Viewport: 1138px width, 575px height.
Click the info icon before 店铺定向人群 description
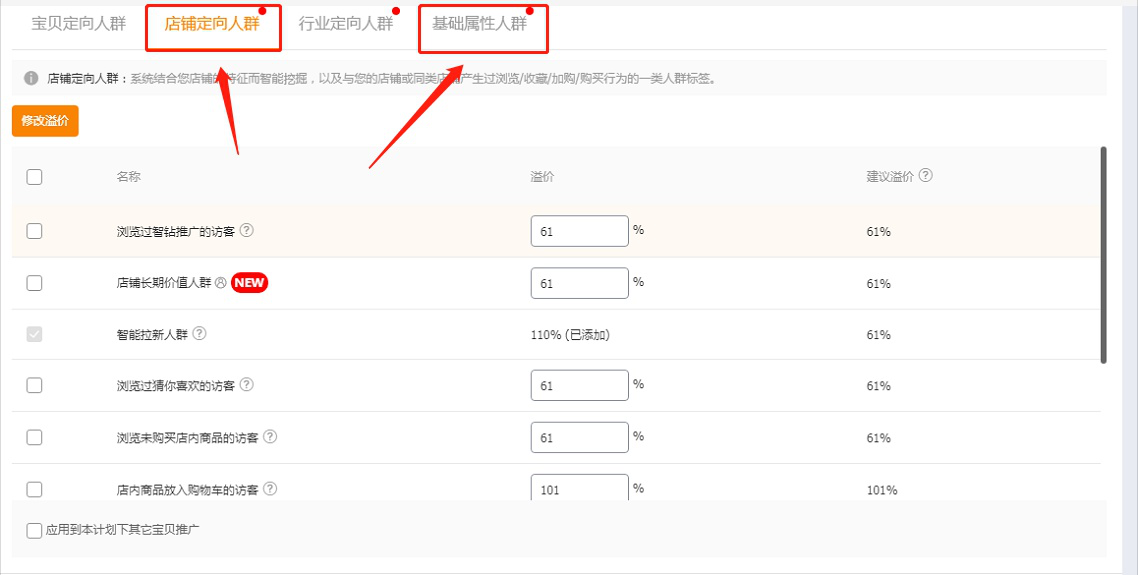[31, 78]
